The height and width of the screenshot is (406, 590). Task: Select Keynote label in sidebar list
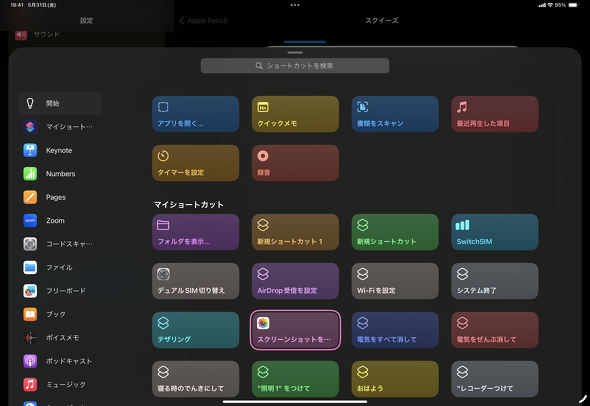coord(59,151)
